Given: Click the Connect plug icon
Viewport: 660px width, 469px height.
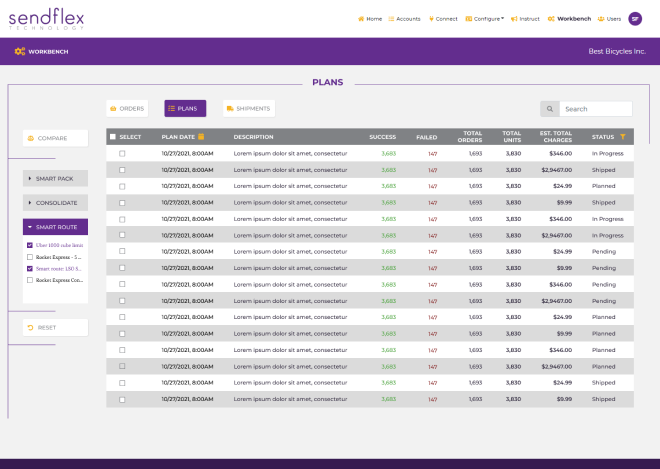Looking at the screenshot, I should click(x=431, y=18).
